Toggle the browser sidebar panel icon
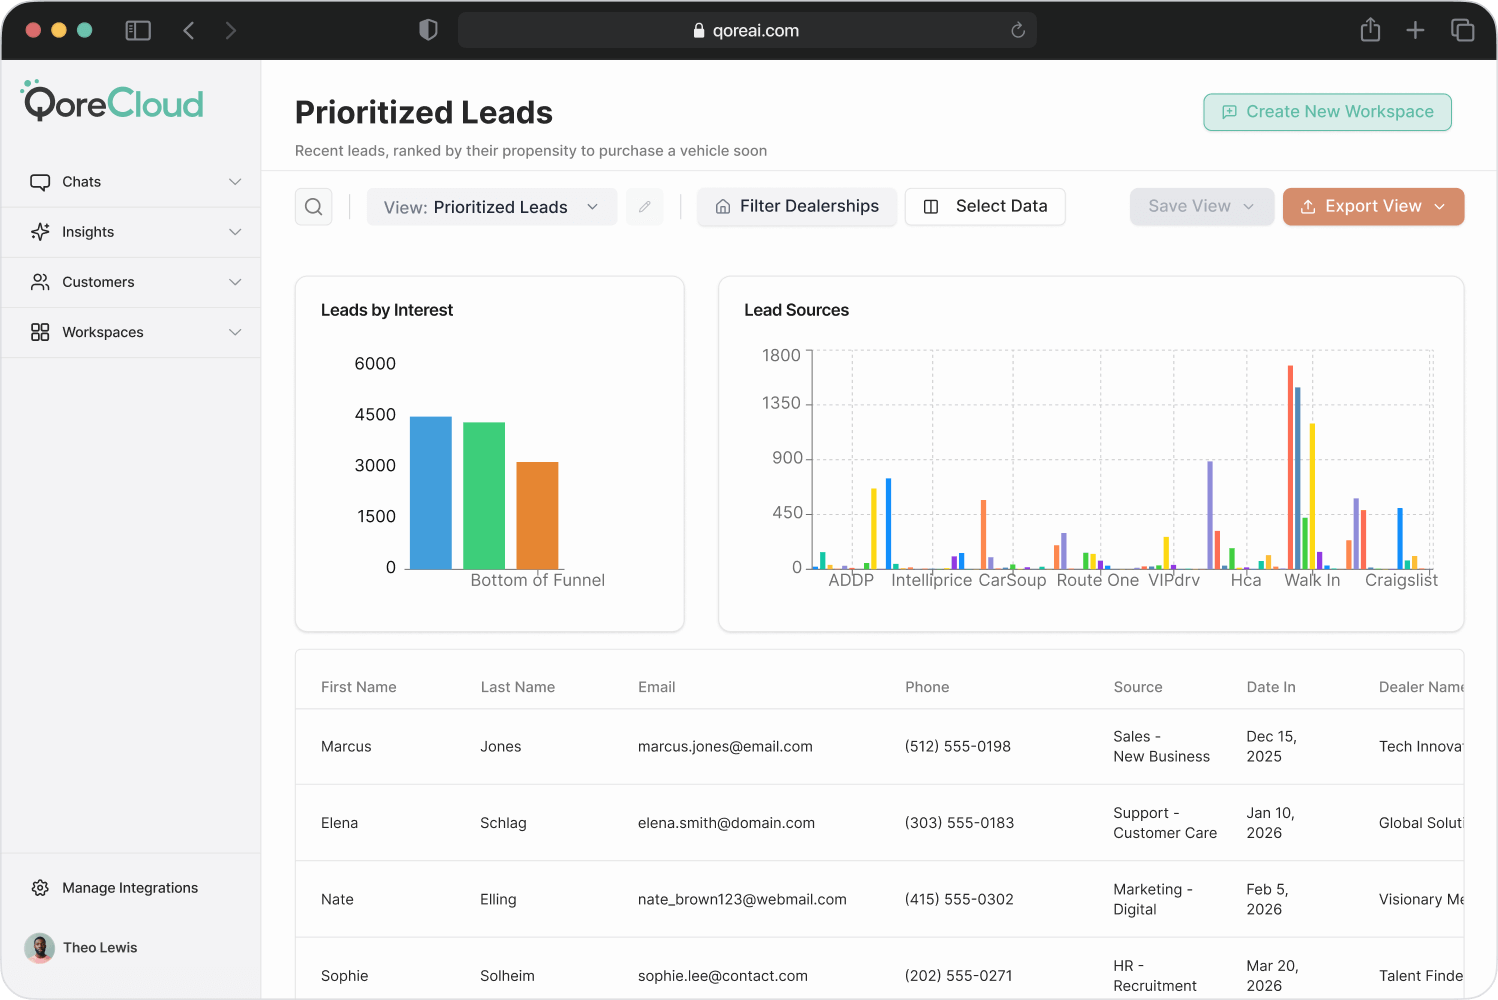 [138, 31]
